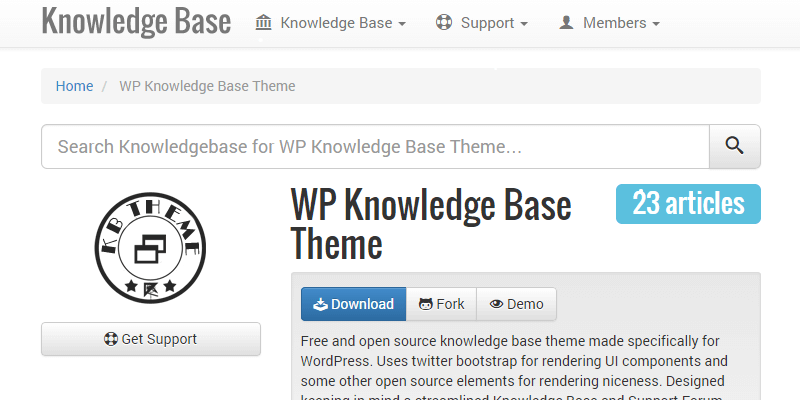Click the Fork button
The width and height of the screenshot is (800, 400).
[441, 304]
